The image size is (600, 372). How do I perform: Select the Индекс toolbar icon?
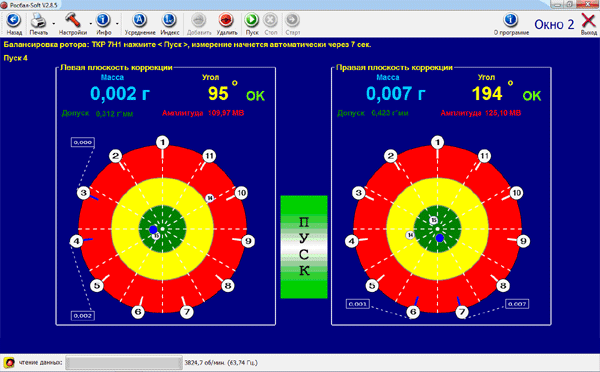click(x=170, y=23)
